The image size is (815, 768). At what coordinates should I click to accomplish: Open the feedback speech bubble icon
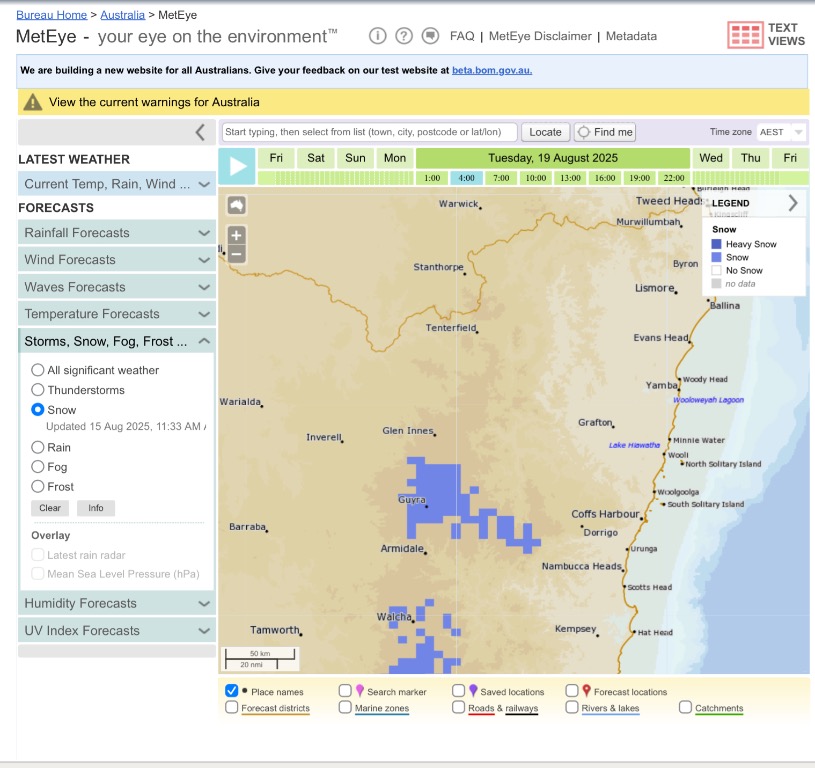pos(430,36)
